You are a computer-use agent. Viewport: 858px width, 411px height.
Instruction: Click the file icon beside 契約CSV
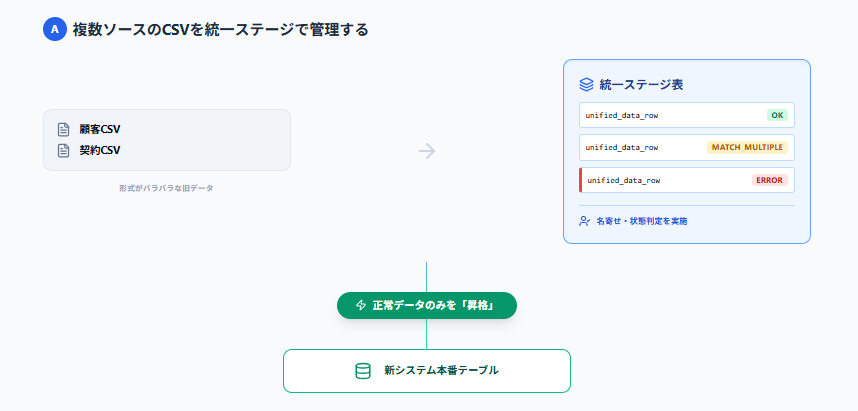tap(63, 151)
